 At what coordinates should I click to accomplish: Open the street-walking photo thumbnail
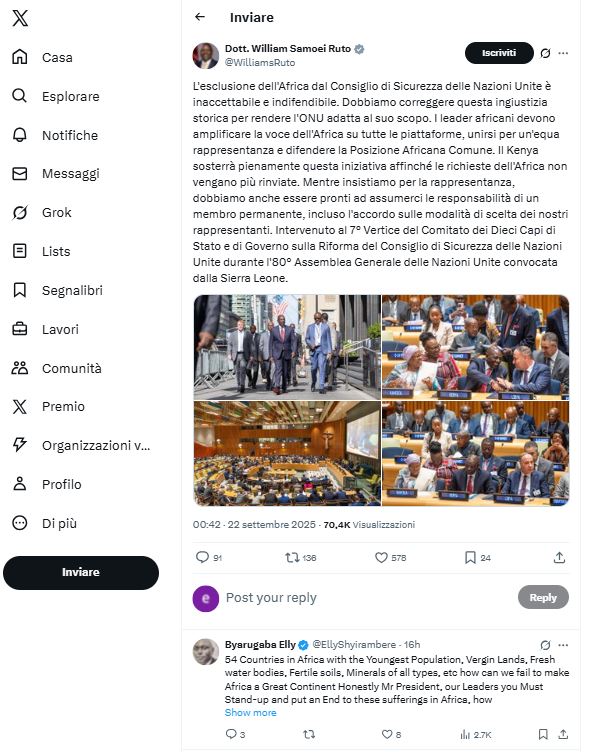287,347
